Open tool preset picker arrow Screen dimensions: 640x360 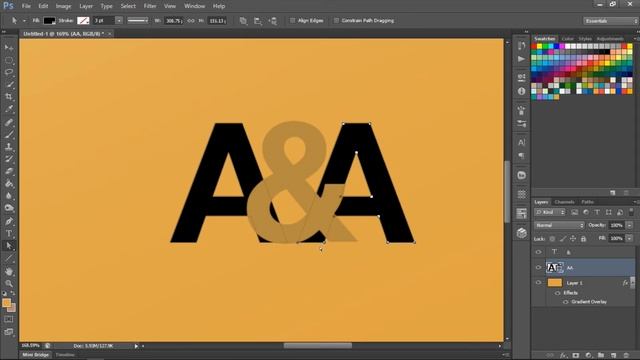24,20
